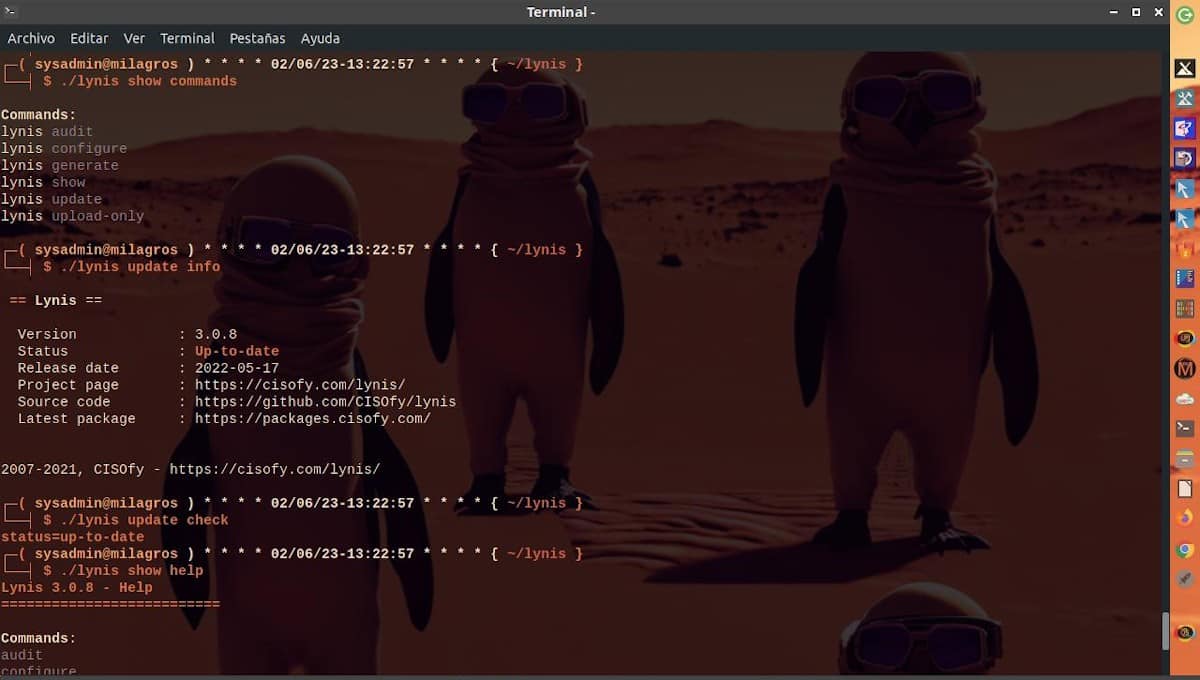This screenshot has height=680, width=1200.
Task: Maximize the Terminal window
Action: (x=1136, y=12)
